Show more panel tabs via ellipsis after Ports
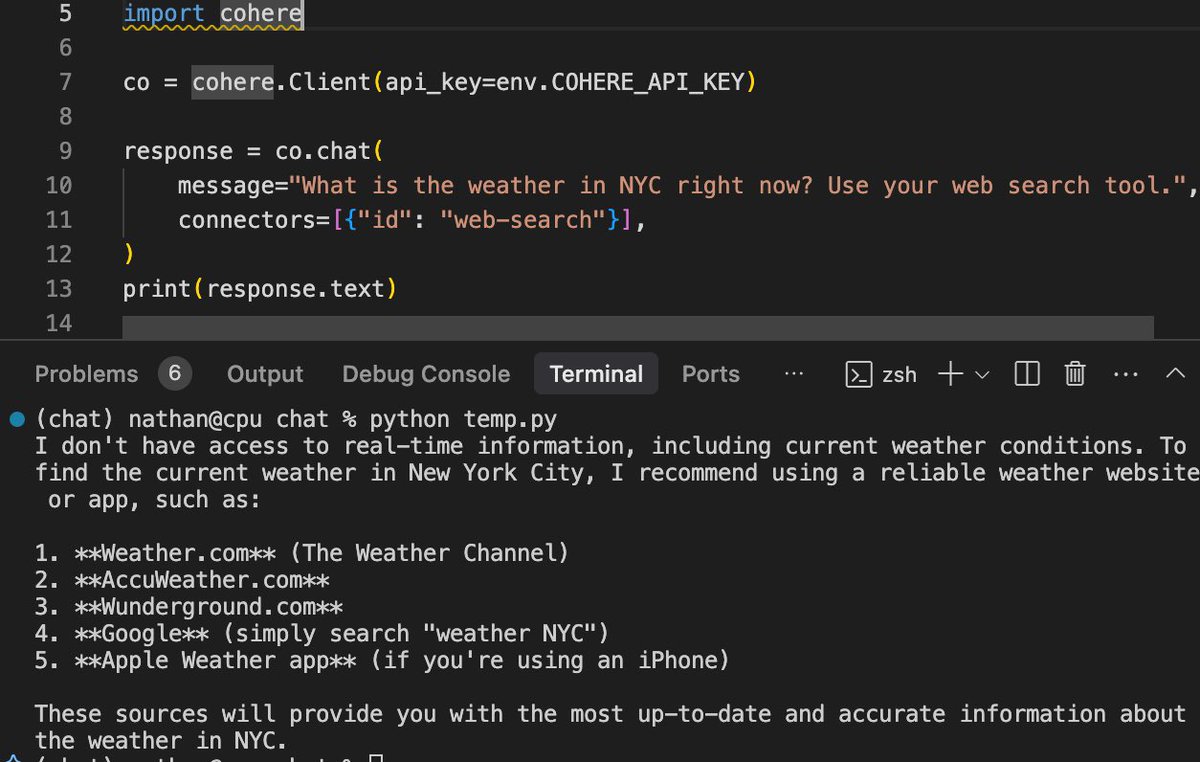Image resolution: width=1200 pixels, height=762 pixels. (x=794, y=374)
